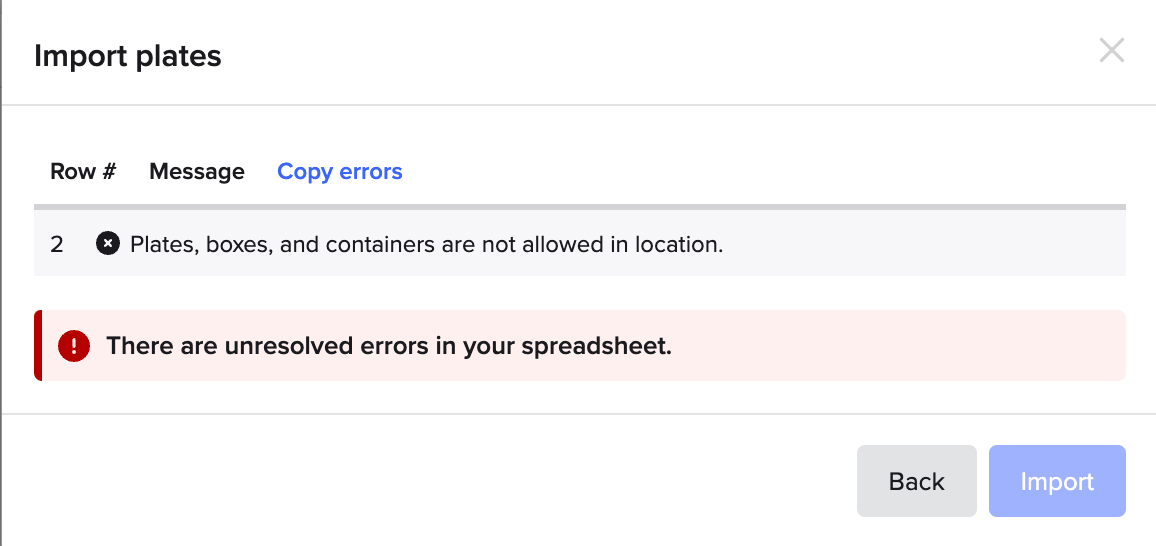The width and height of the screenshot is (1156, 546).
Task: Go back with the Back button
Action: [x=916, y=481]
